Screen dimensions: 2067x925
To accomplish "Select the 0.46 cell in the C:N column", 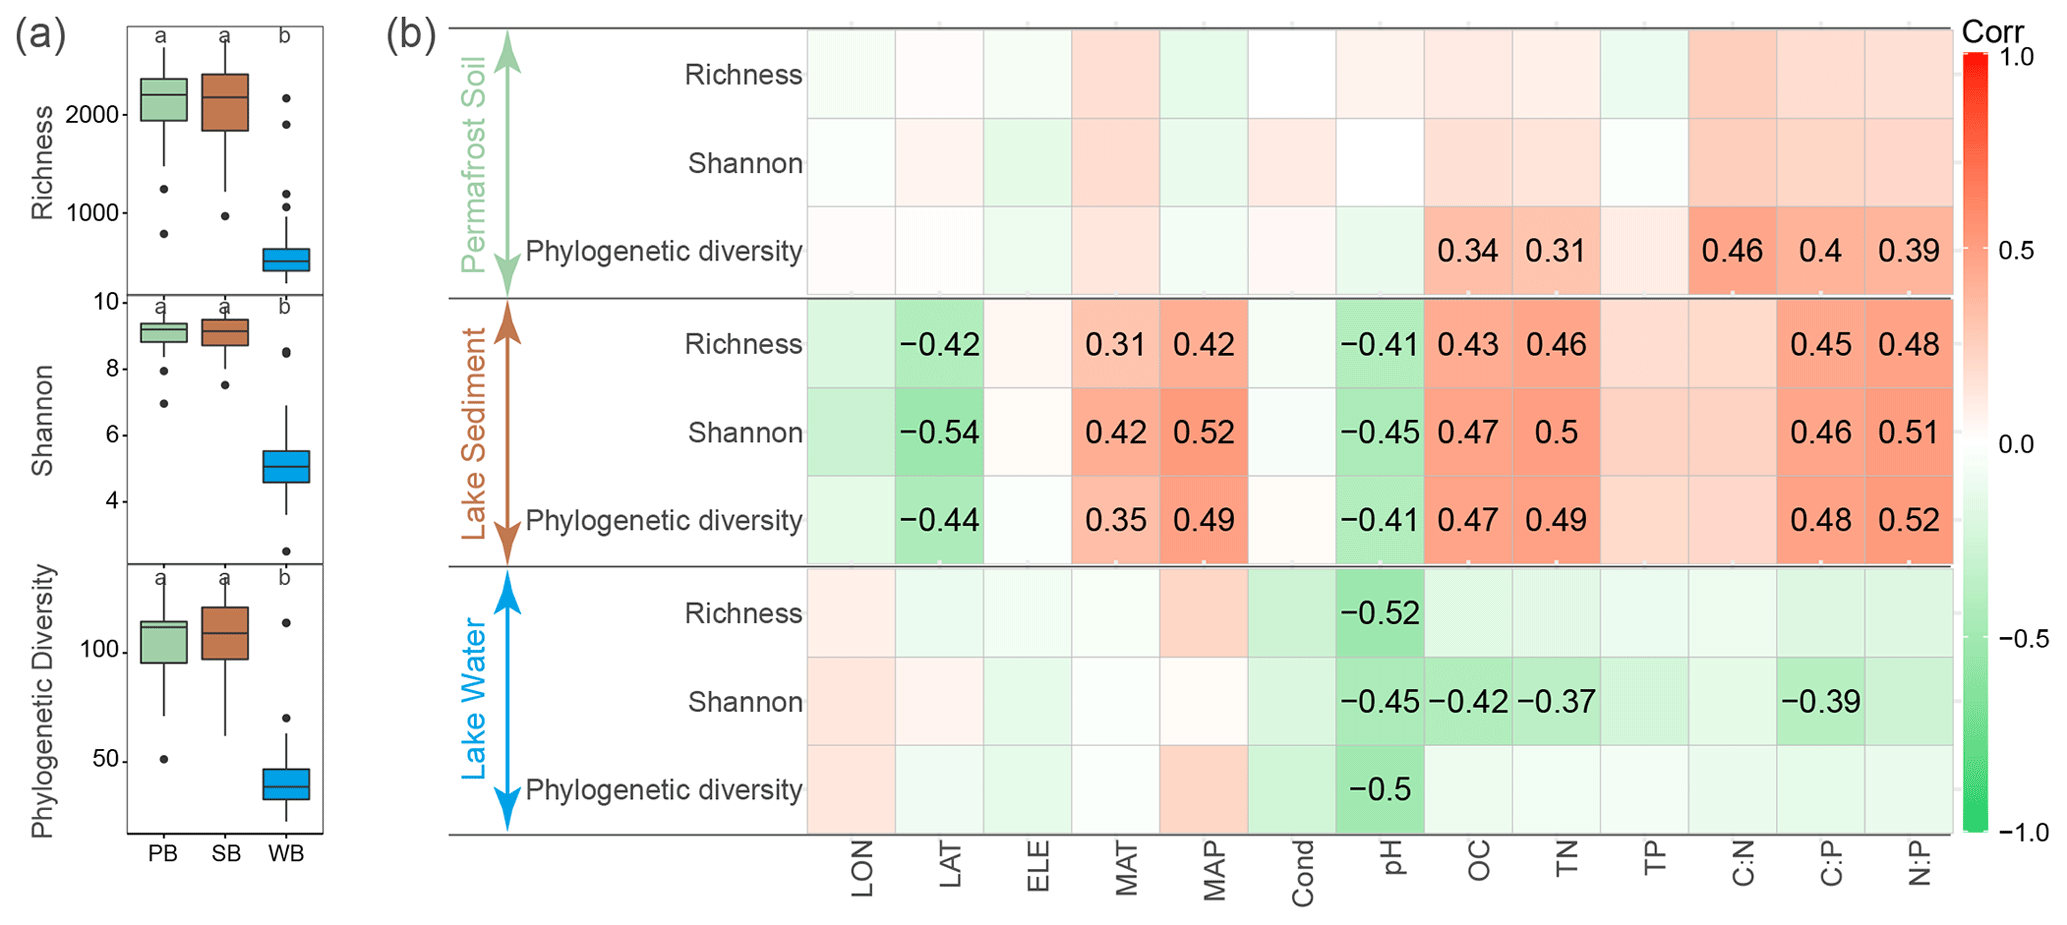I will pyautogui.click(x=1732, y=251).
